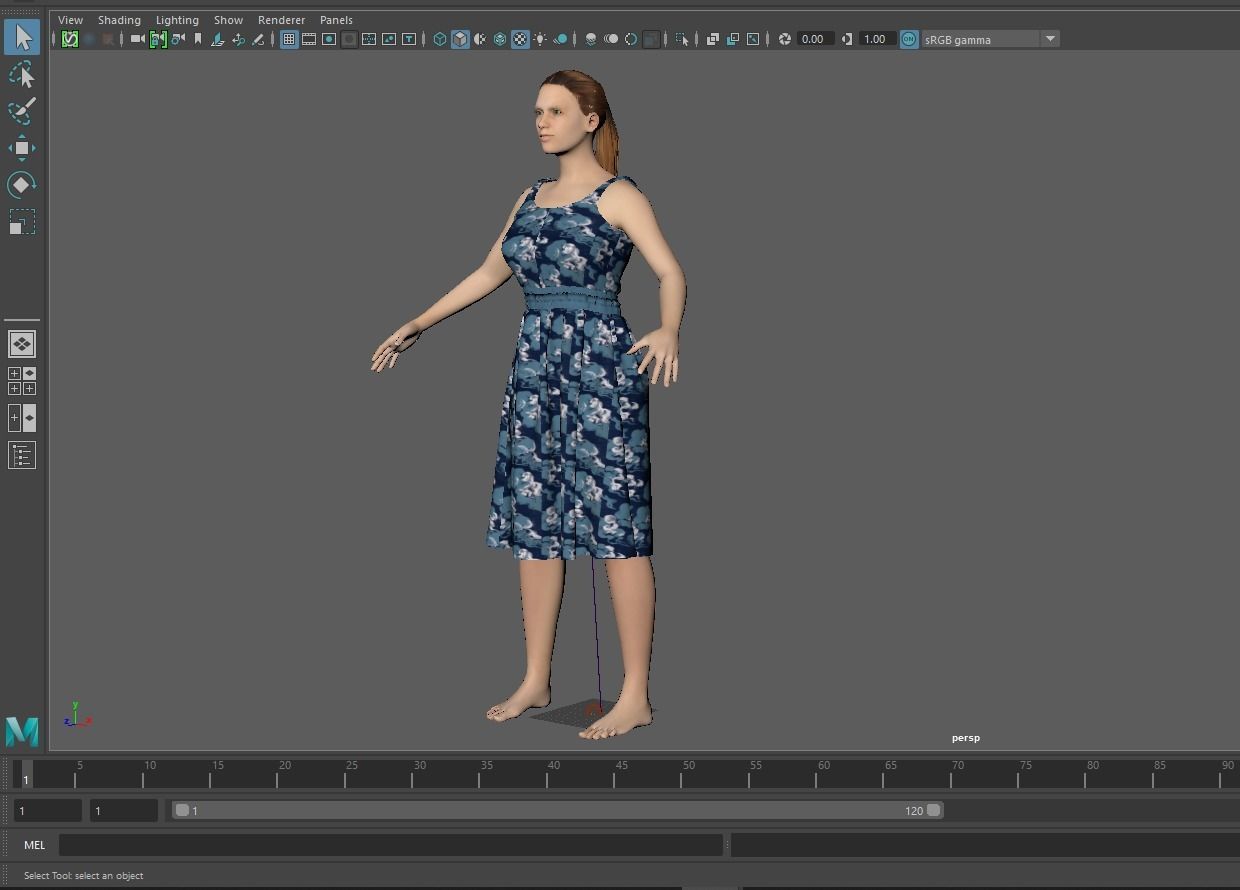Image resolution: width=1240 pixels, height=890 pixels.
Task: Toggle the Lock Camera icon
Action: pyautogui.click(x=158, y=39)
